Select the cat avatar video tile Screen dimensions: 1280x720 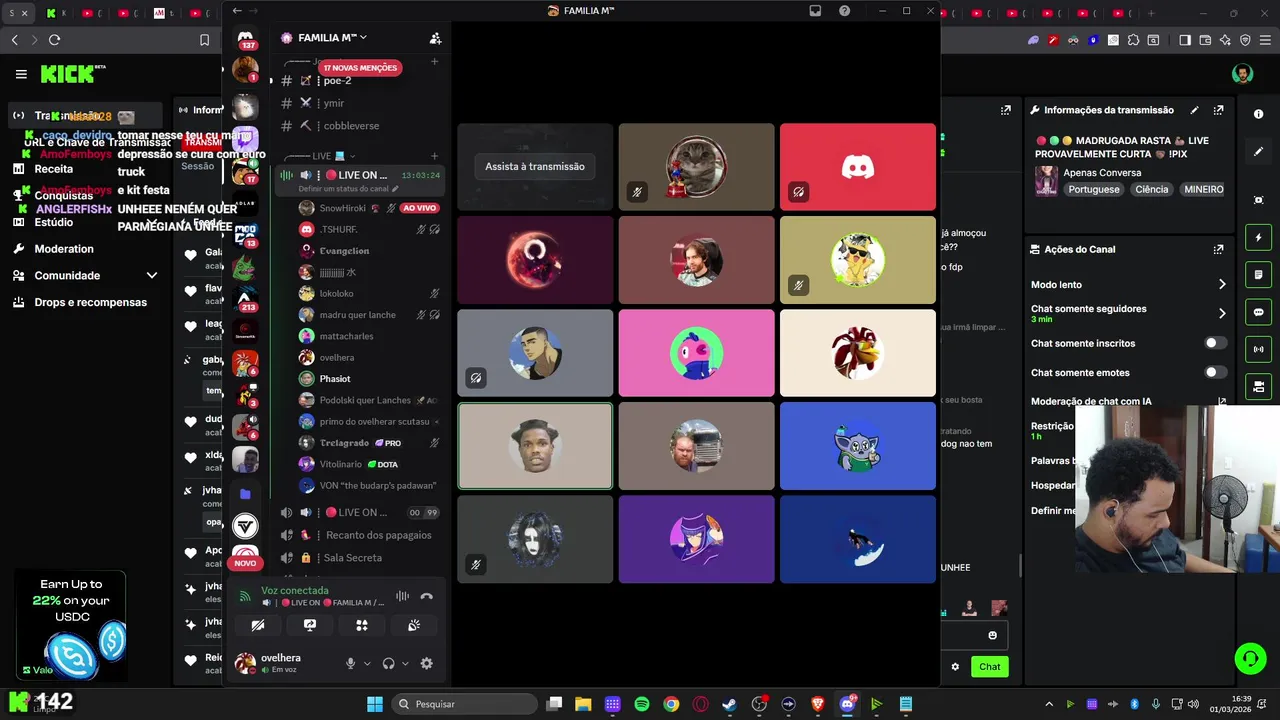click(696, 167)
